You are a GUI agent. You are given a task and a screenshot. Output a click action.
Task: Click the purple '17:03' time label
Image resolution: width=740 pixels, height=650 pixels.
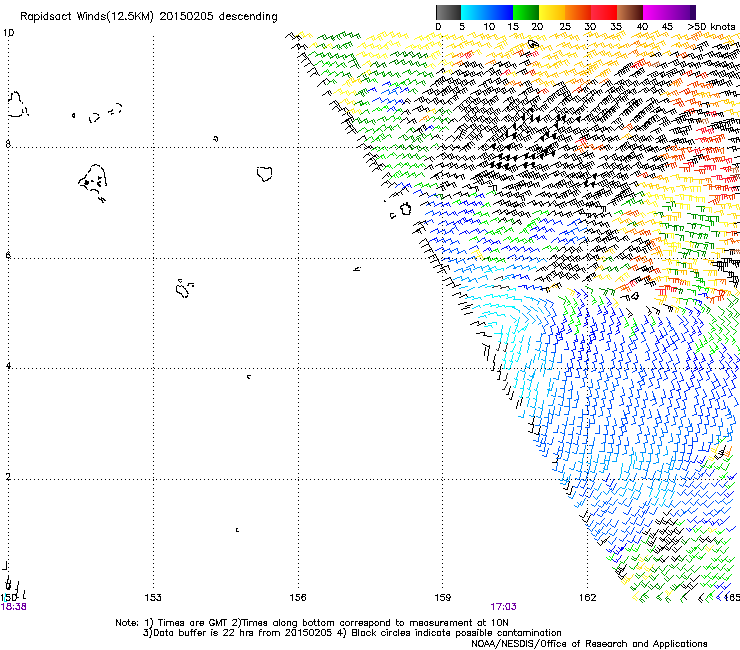click(x=503, y=607)
